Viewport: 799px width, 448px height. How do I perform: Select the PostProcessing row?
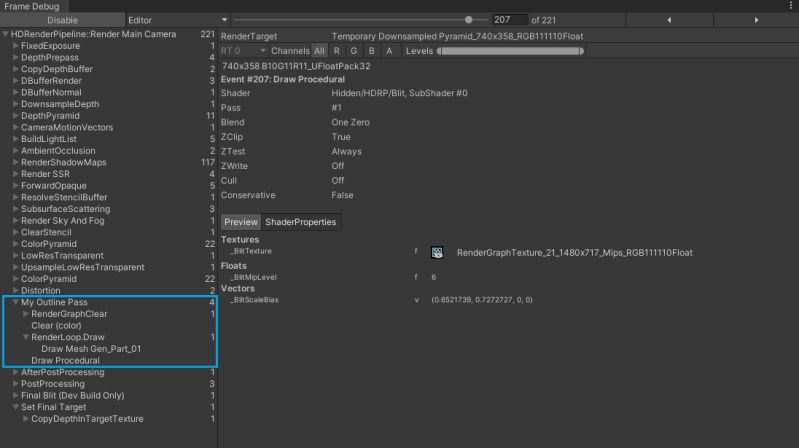click(x=109, y=384)
